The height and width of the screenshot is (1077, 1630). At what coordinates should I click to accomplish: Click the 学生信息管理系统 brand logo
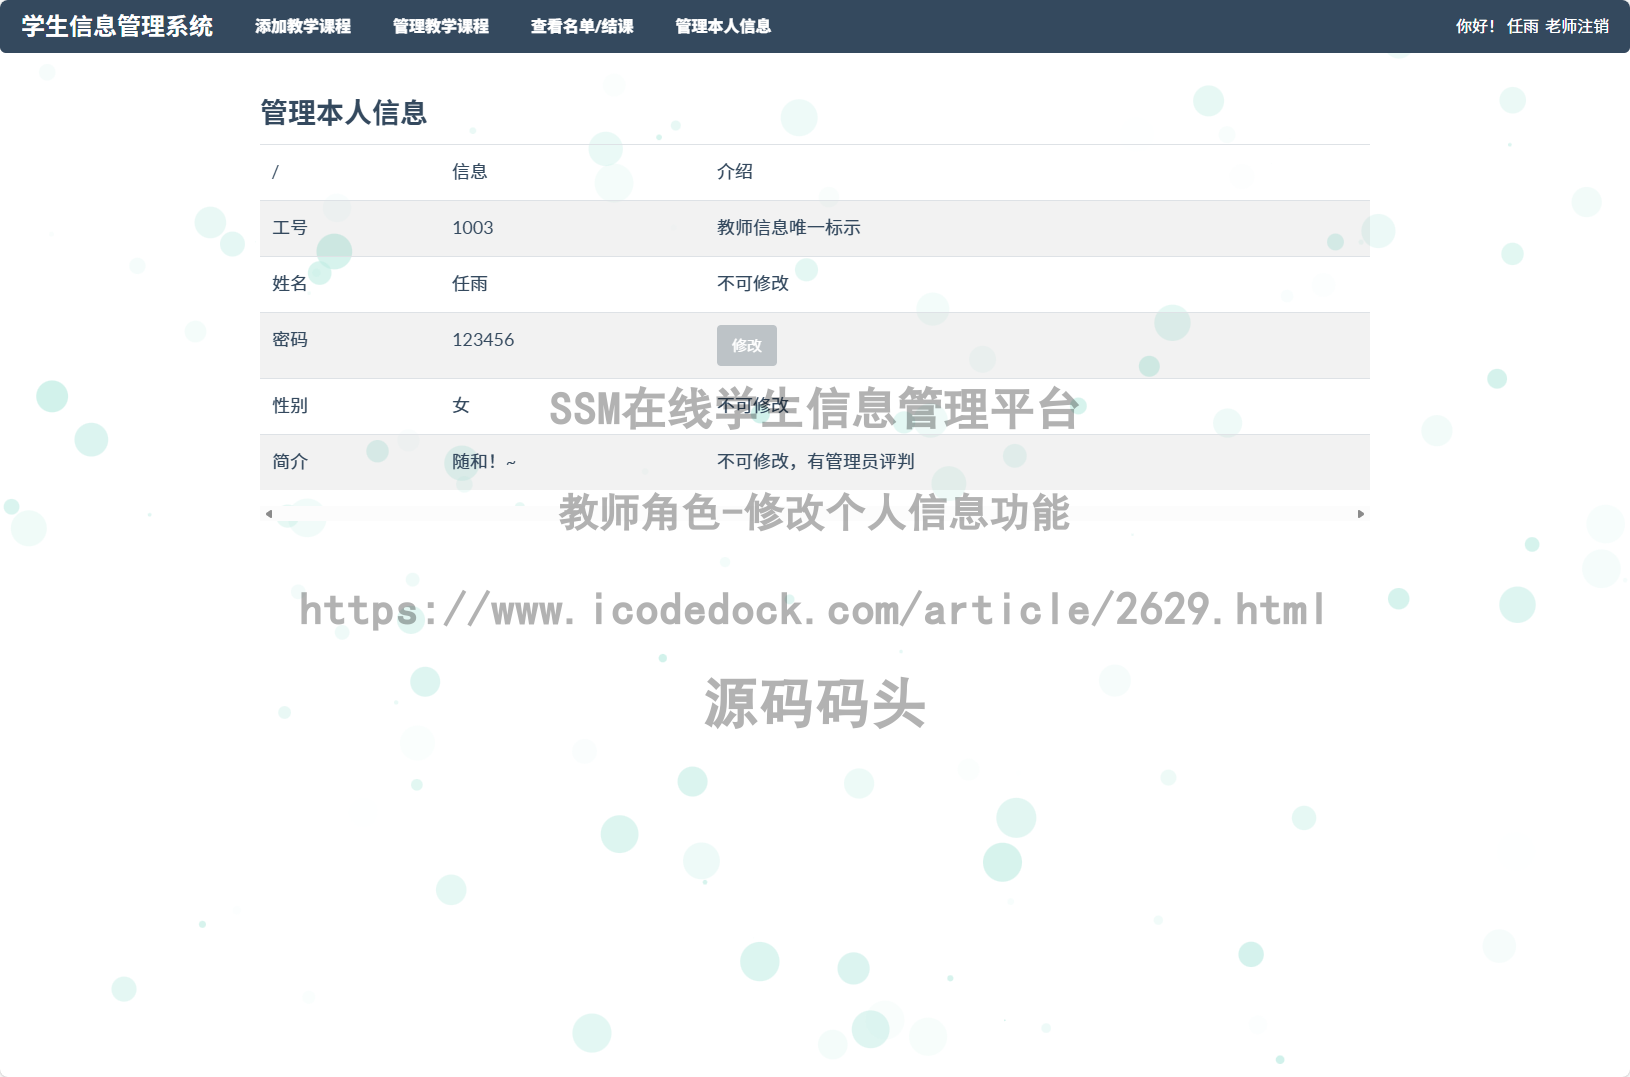(115, 27)
